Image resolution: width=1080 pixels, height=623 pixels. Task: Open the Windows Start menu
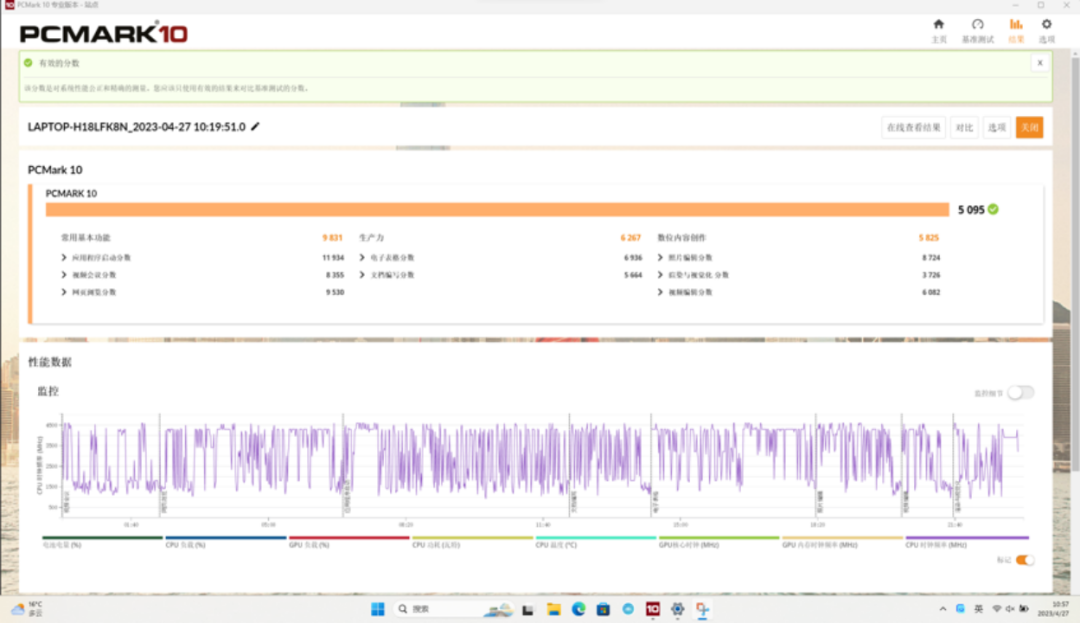378,608
